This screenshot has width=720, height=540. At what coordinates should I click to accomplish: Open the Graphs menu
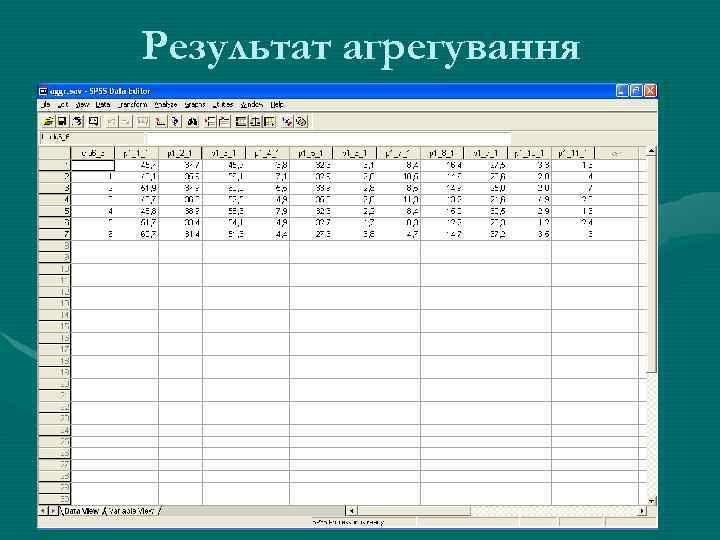(x=195, y=105)
